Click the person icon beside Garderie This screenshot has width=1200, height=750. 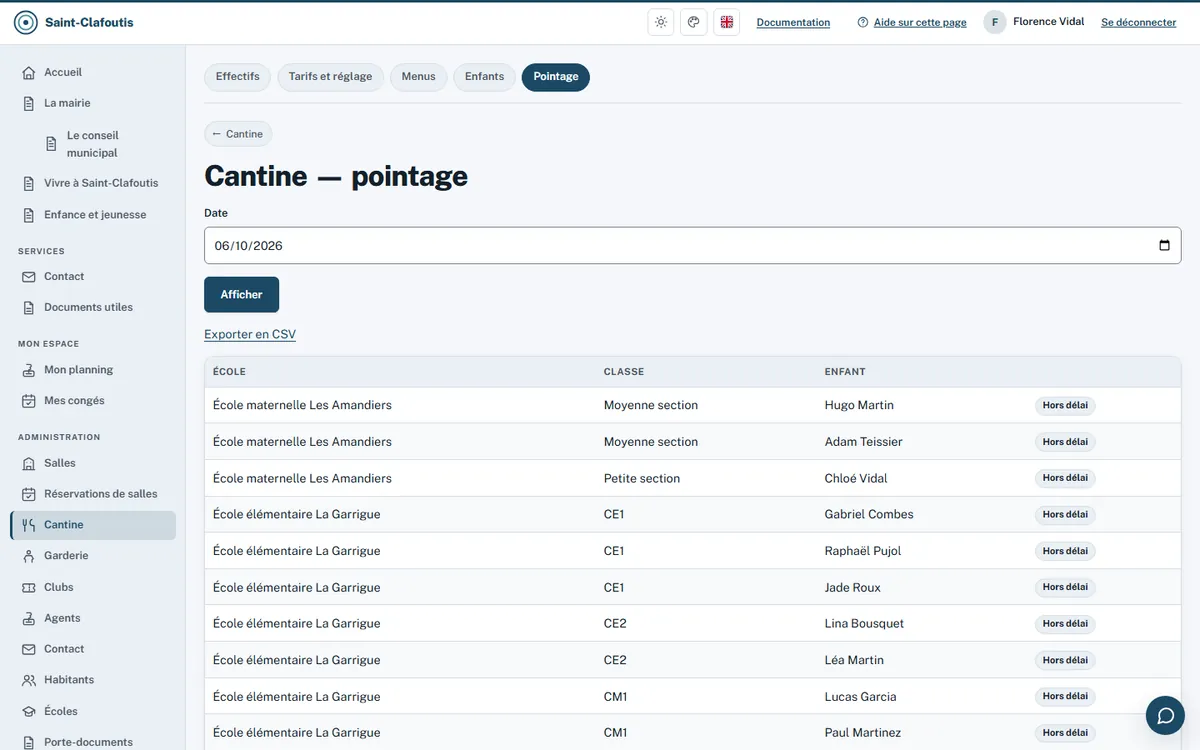(29, 556)
